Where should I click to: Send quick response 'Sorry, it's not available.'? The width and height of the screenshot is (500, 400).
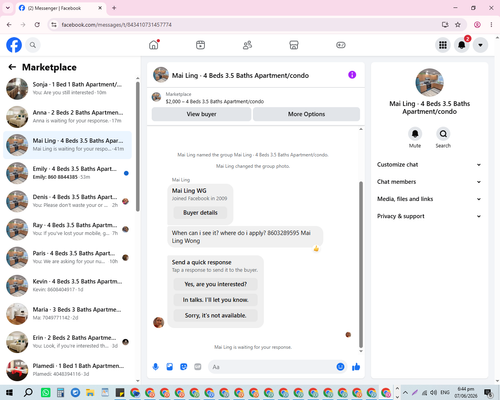216,315
